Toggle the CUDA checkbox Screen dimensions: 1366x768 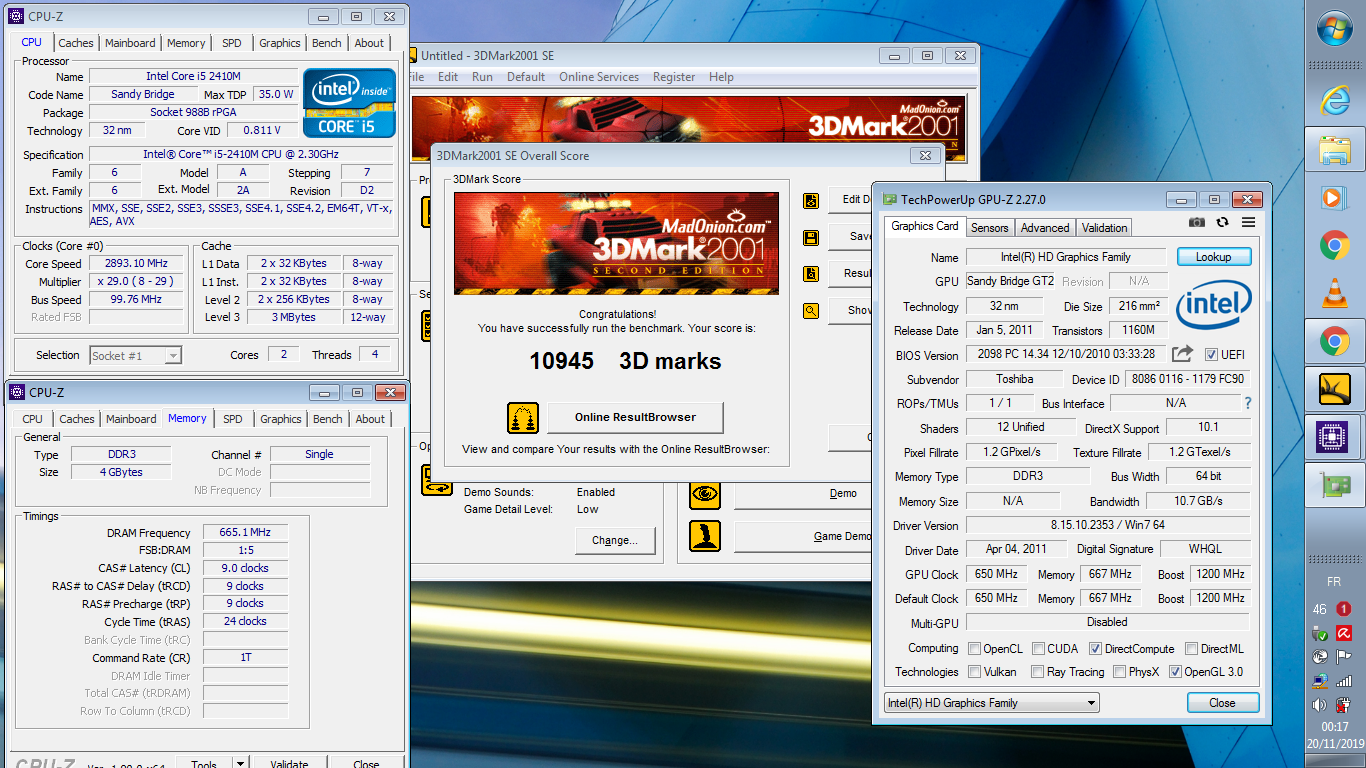pyautogui.click(x=1038, y=648)
